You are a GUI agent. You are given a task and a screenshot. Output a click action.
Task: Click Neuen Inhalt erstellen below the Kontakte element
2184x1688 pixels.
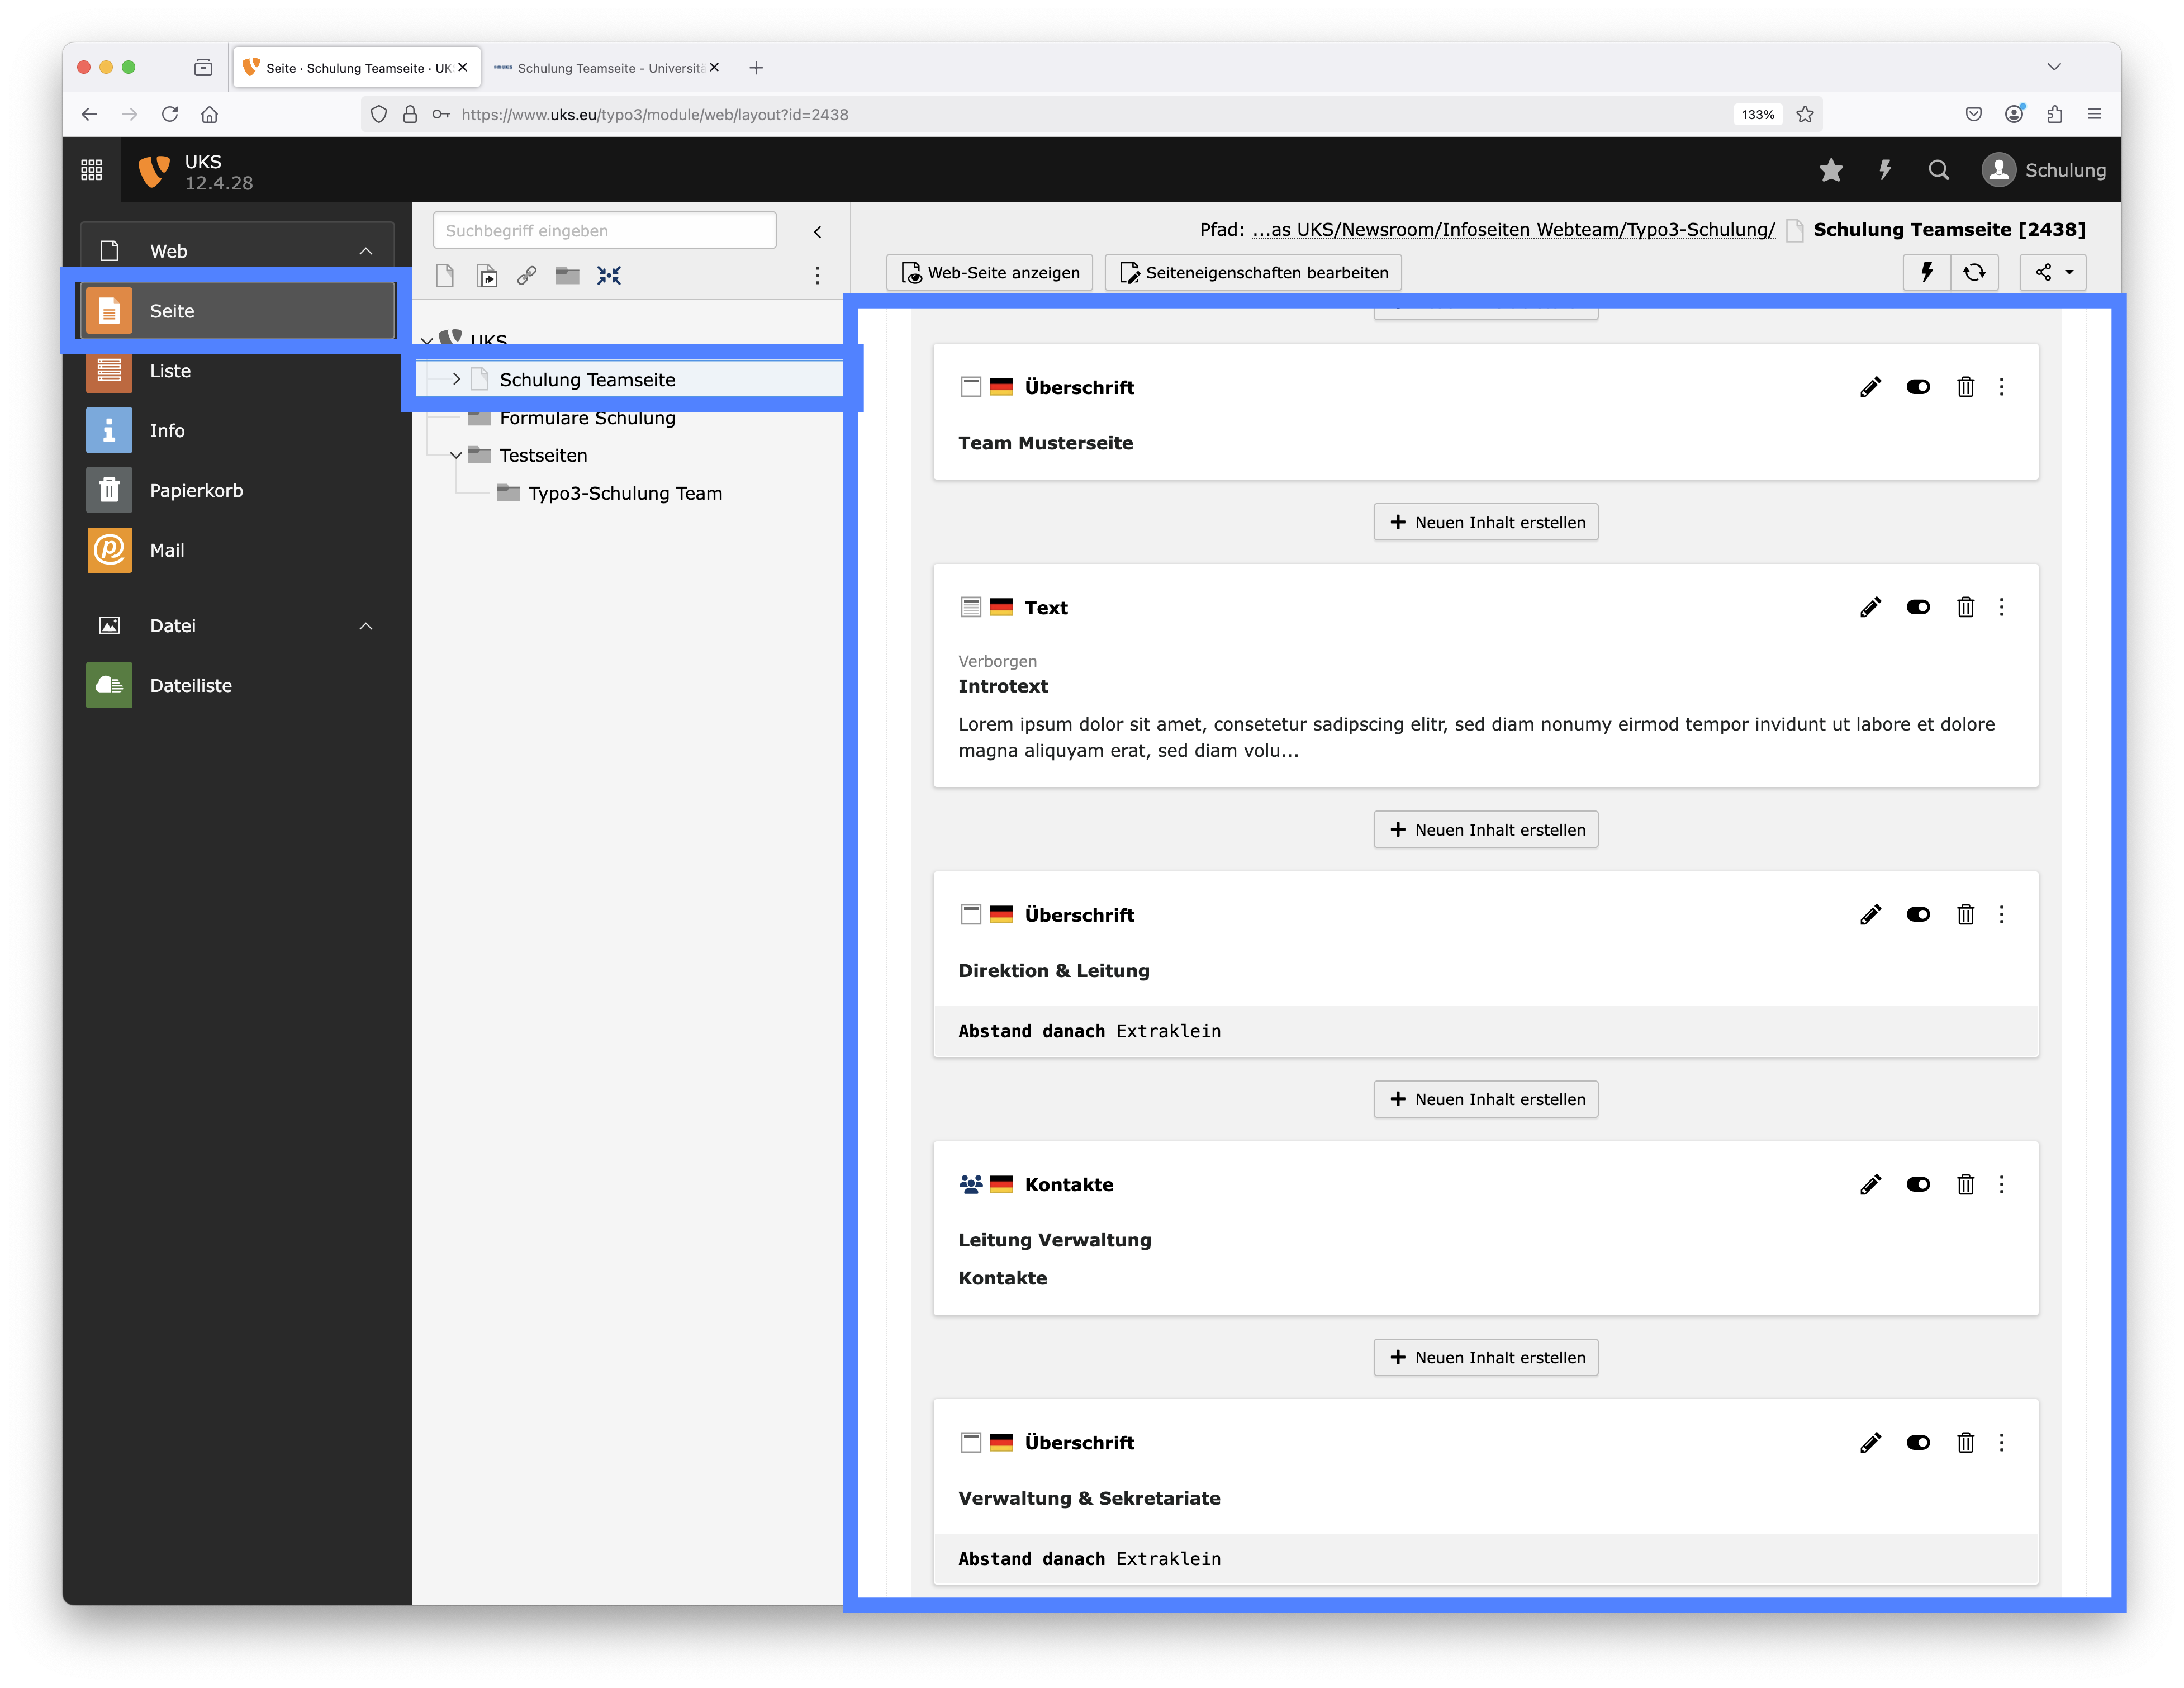[x=1485, y=1357]
